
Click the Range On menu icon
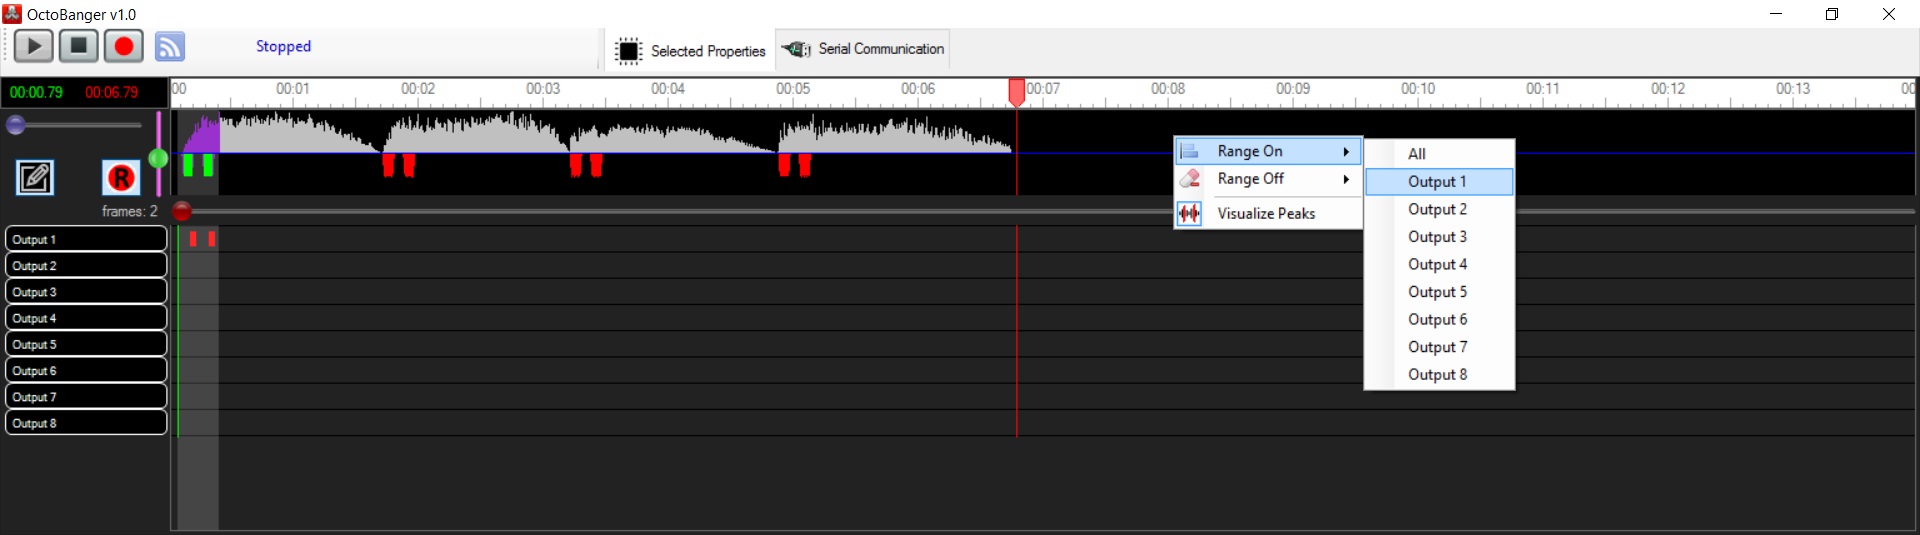(1189, 151)
